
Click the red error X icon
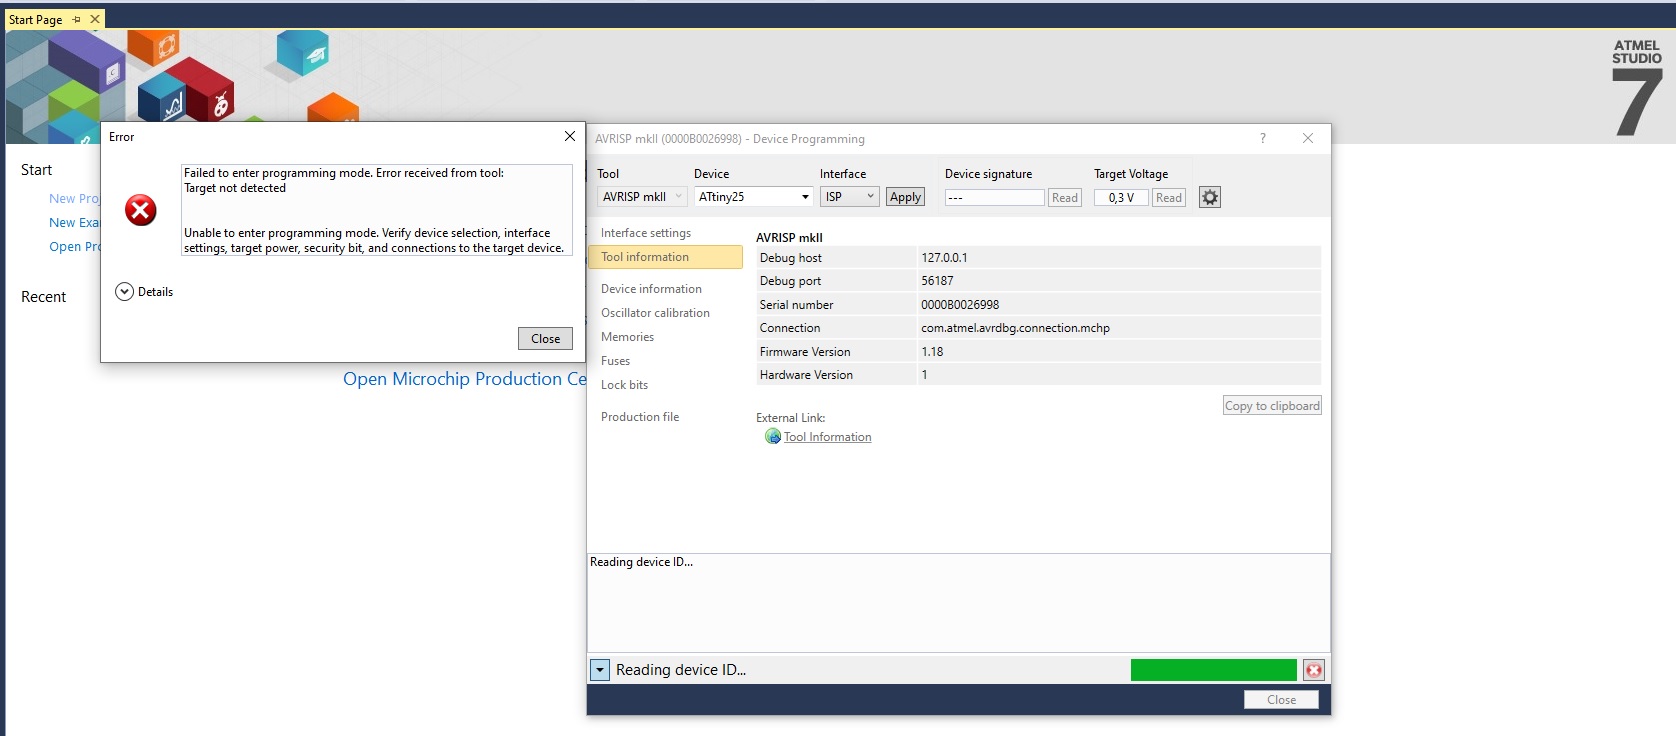(141, 210)
